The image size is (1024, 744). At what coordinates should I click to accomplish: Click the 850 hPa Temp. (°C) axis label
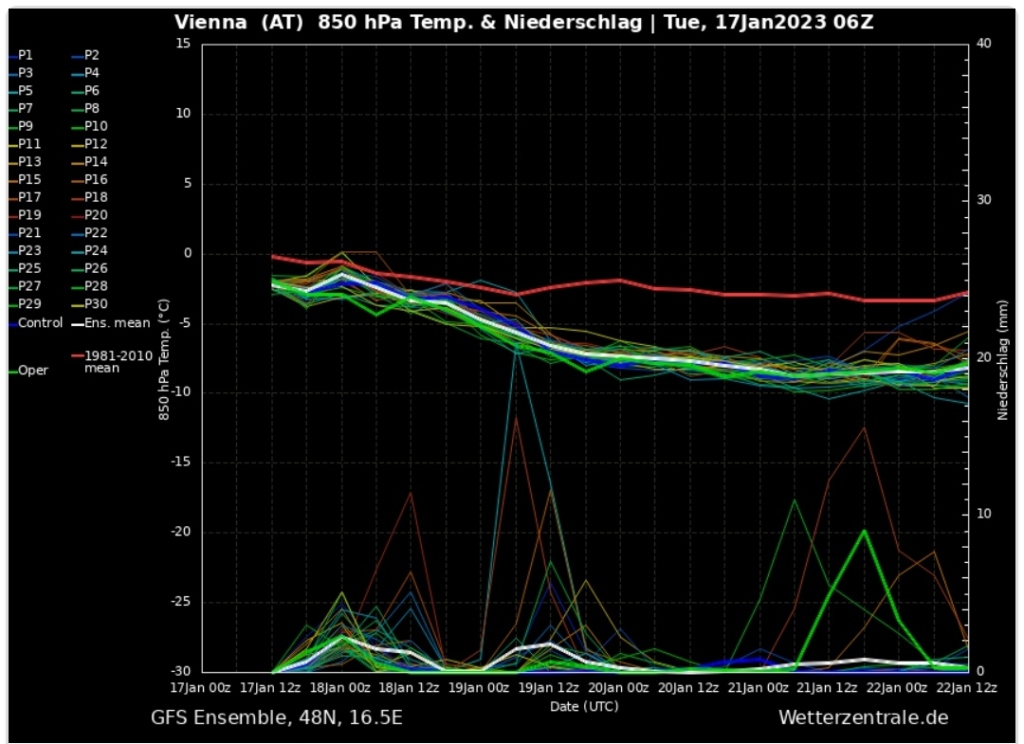(163, 357)
